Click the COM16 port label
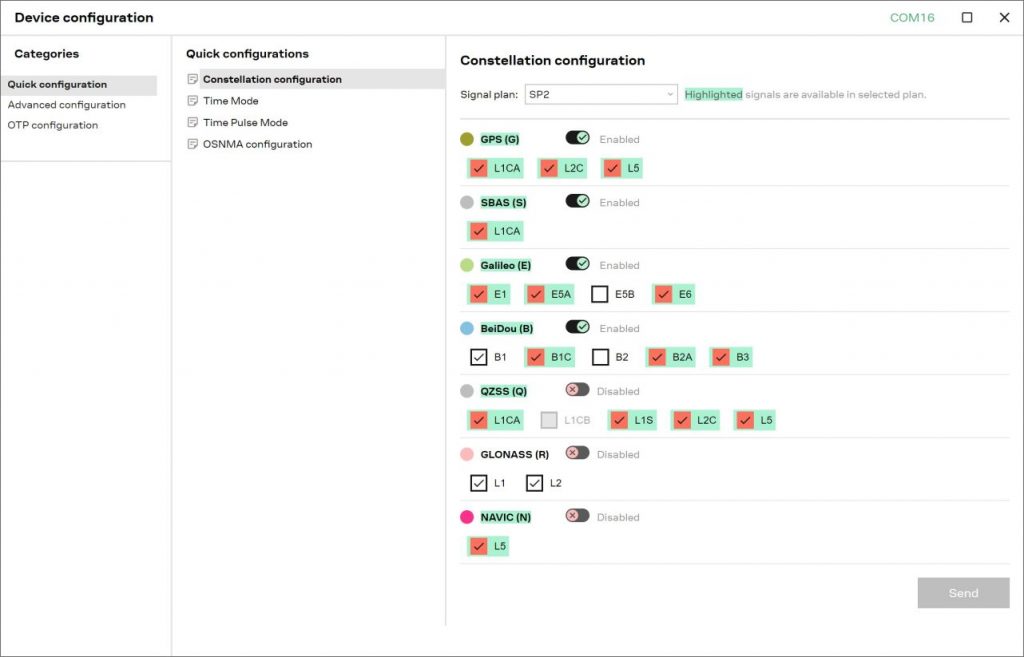Image resolution: width=1024 pixels, height=657 pixels. [x=911, y=18]
